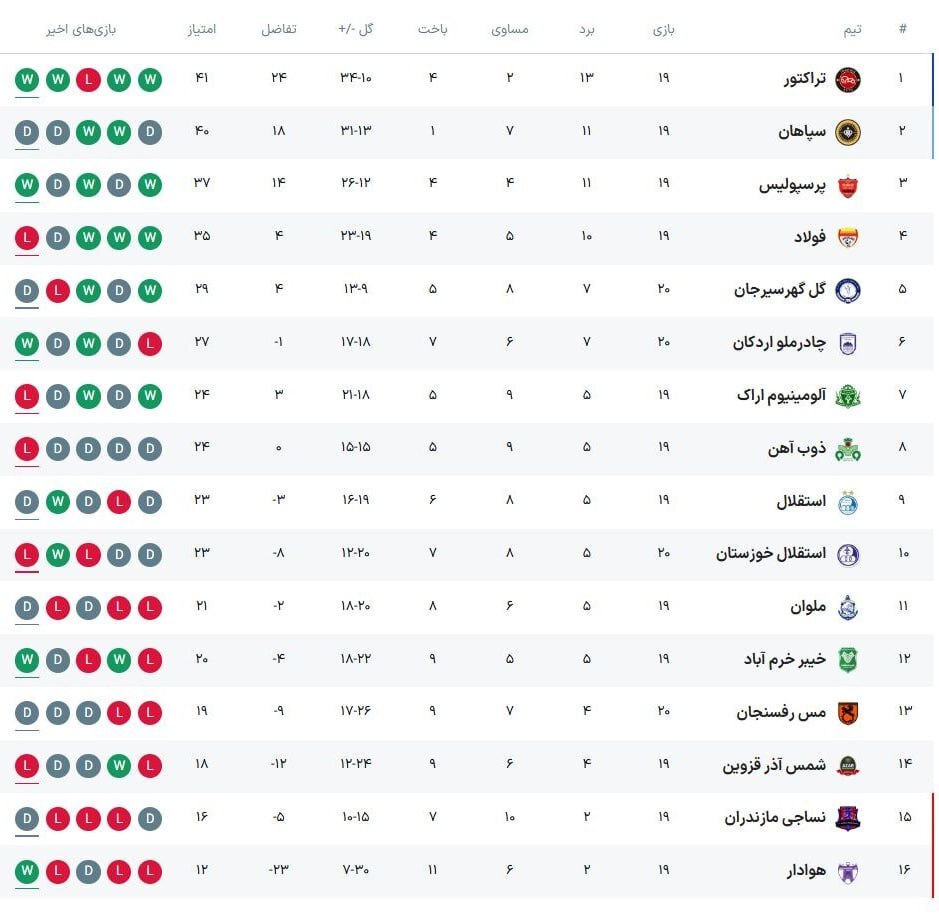Click the Malavan (ملوان) club crest
The height and width of the screenshot is (917, 939).
pos(847,607)
